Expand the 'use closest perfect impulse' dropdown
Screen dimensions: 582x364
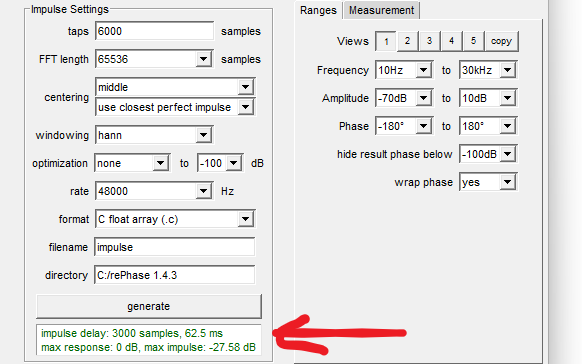[175, 107]
